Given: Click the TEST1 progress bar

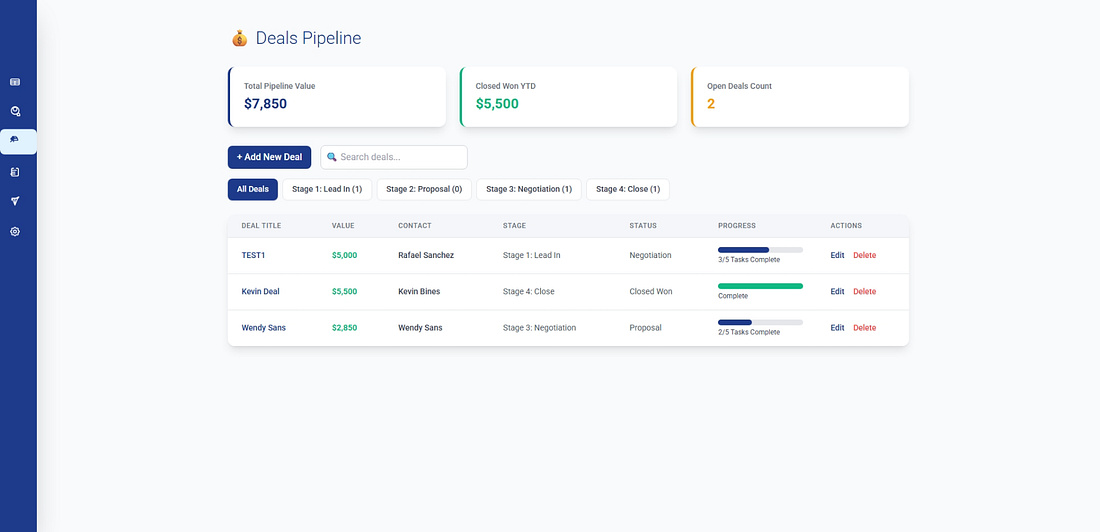Looking at the screenshot, I should pyautogui.click(x=760, y=250).
